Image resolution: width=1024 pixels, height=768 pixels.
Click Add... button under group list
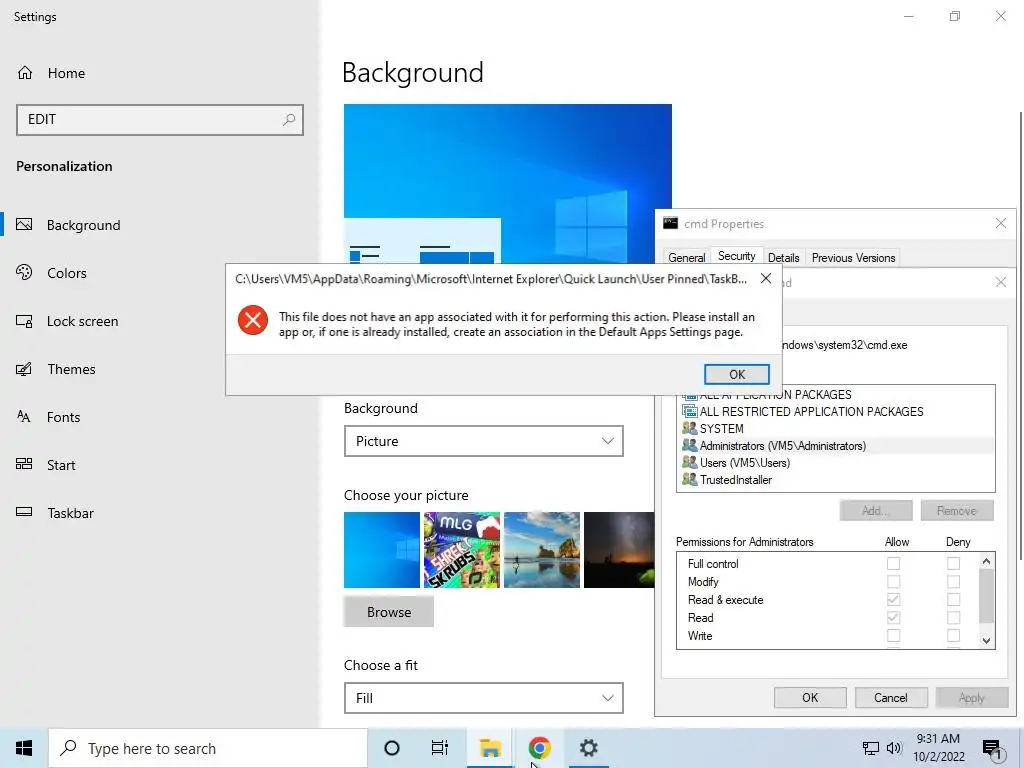pyautogui.click(x=876, y=511)
